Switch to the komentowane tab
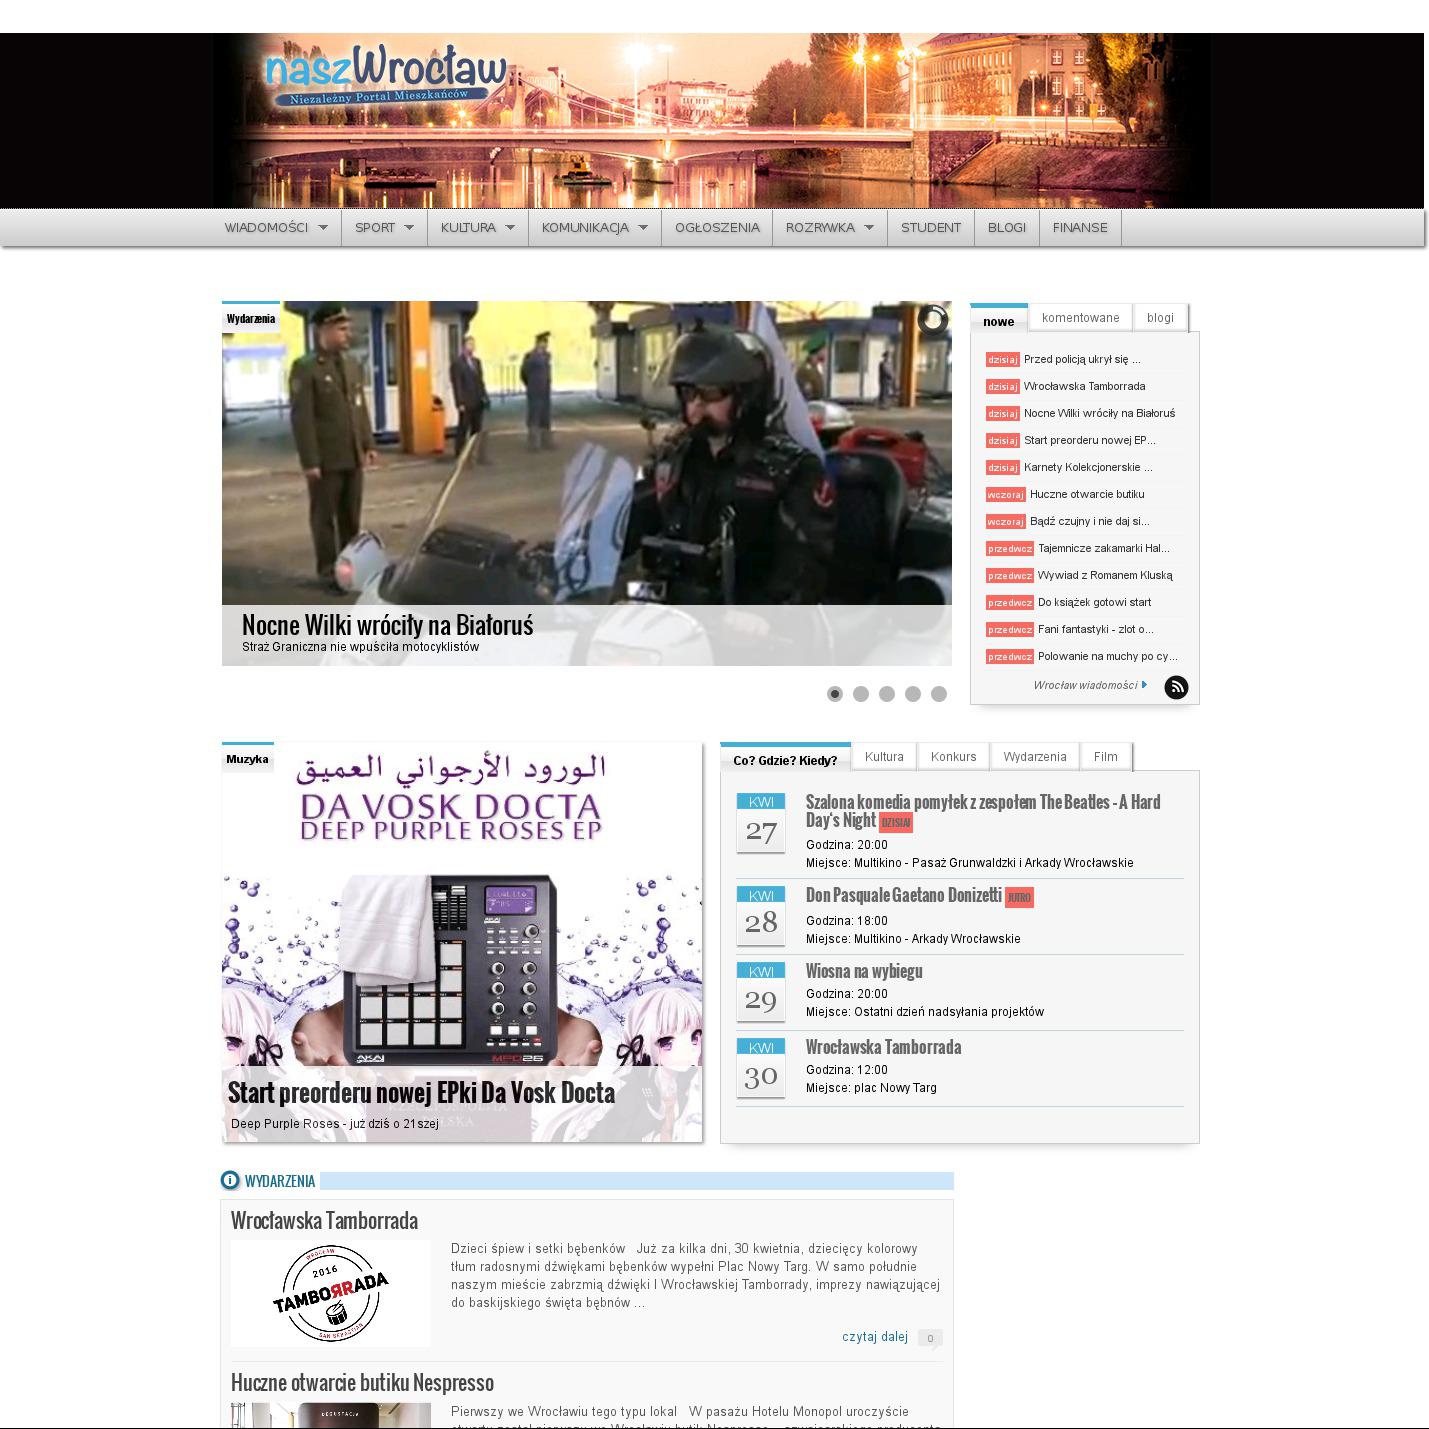The image size is (1429, 1429). click(x=1080, y=318)
